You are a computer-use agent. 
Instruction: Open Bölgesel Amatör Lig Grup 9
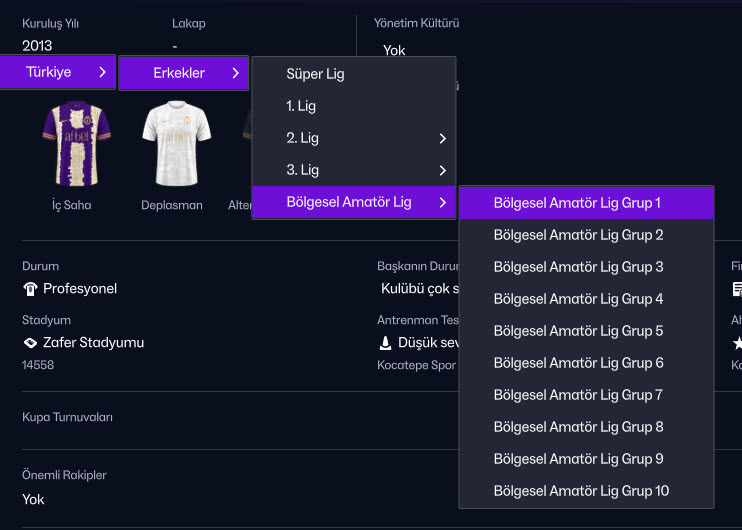(x=578, y=459)
